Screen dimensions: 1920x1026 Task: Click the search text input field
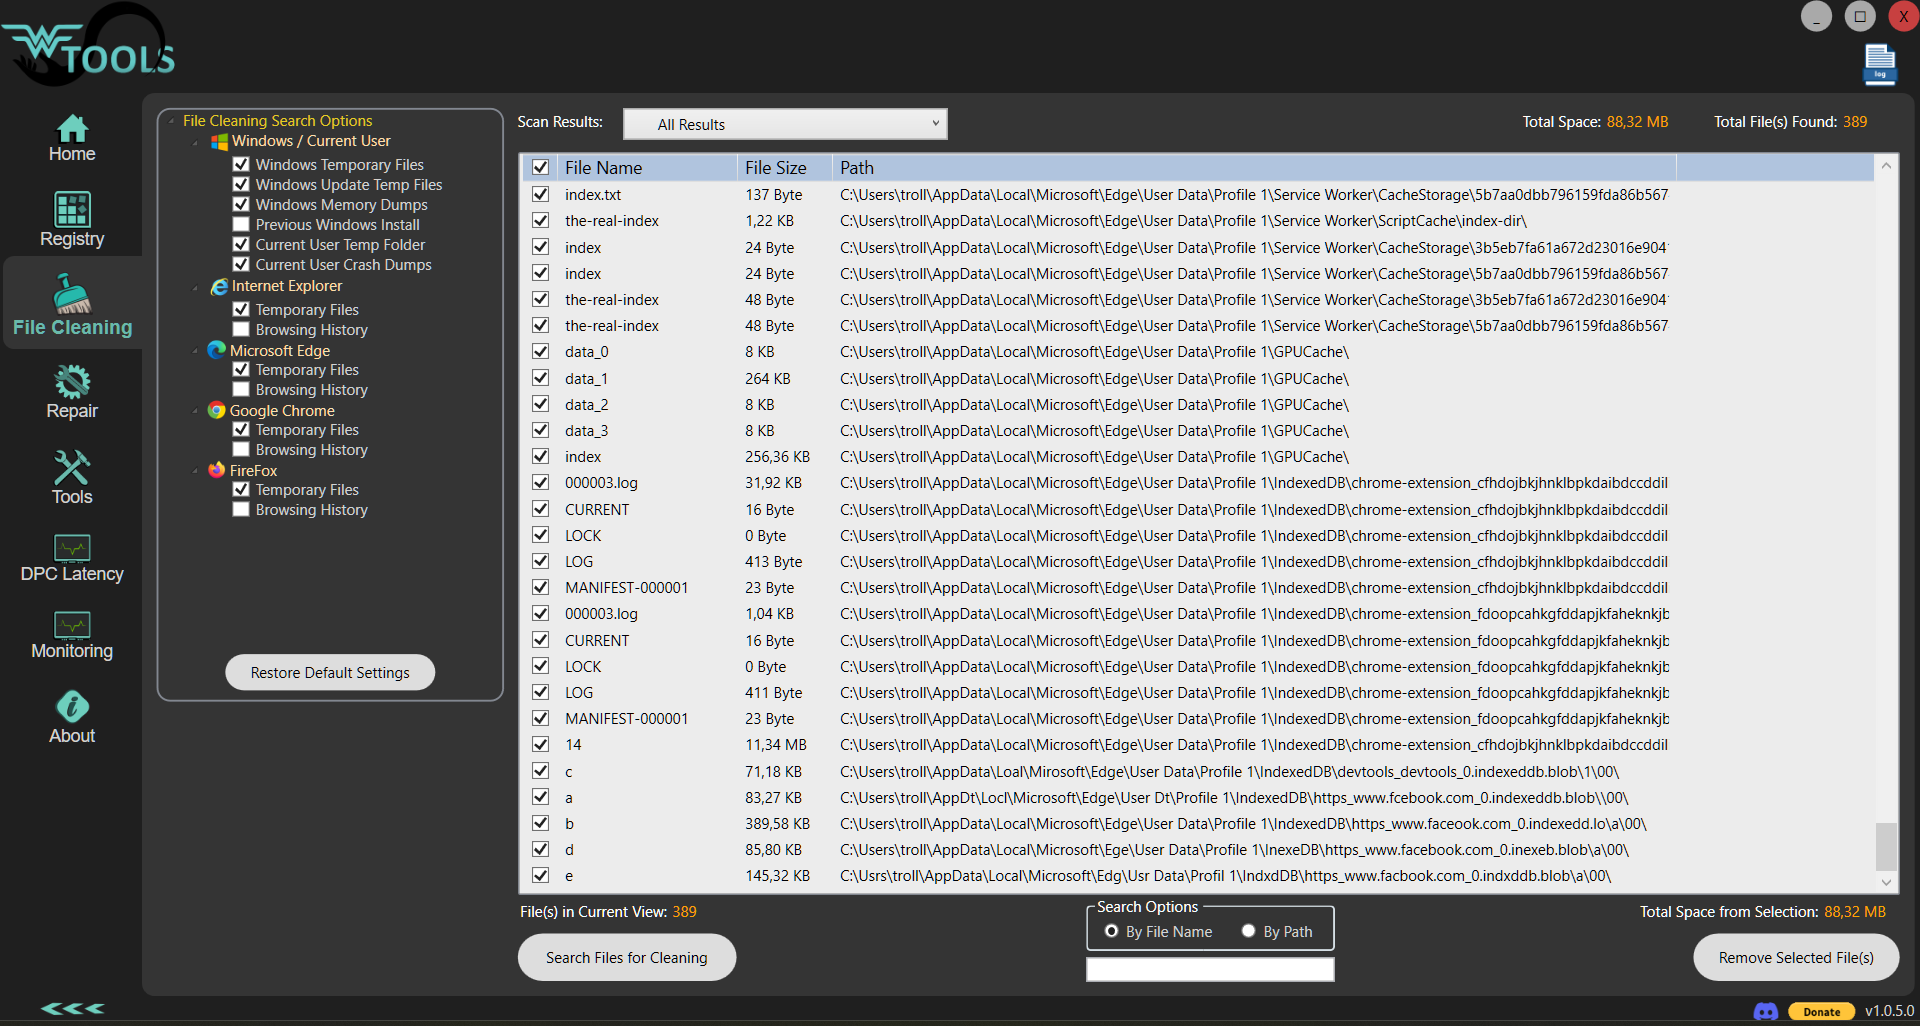coord(1210,969)
